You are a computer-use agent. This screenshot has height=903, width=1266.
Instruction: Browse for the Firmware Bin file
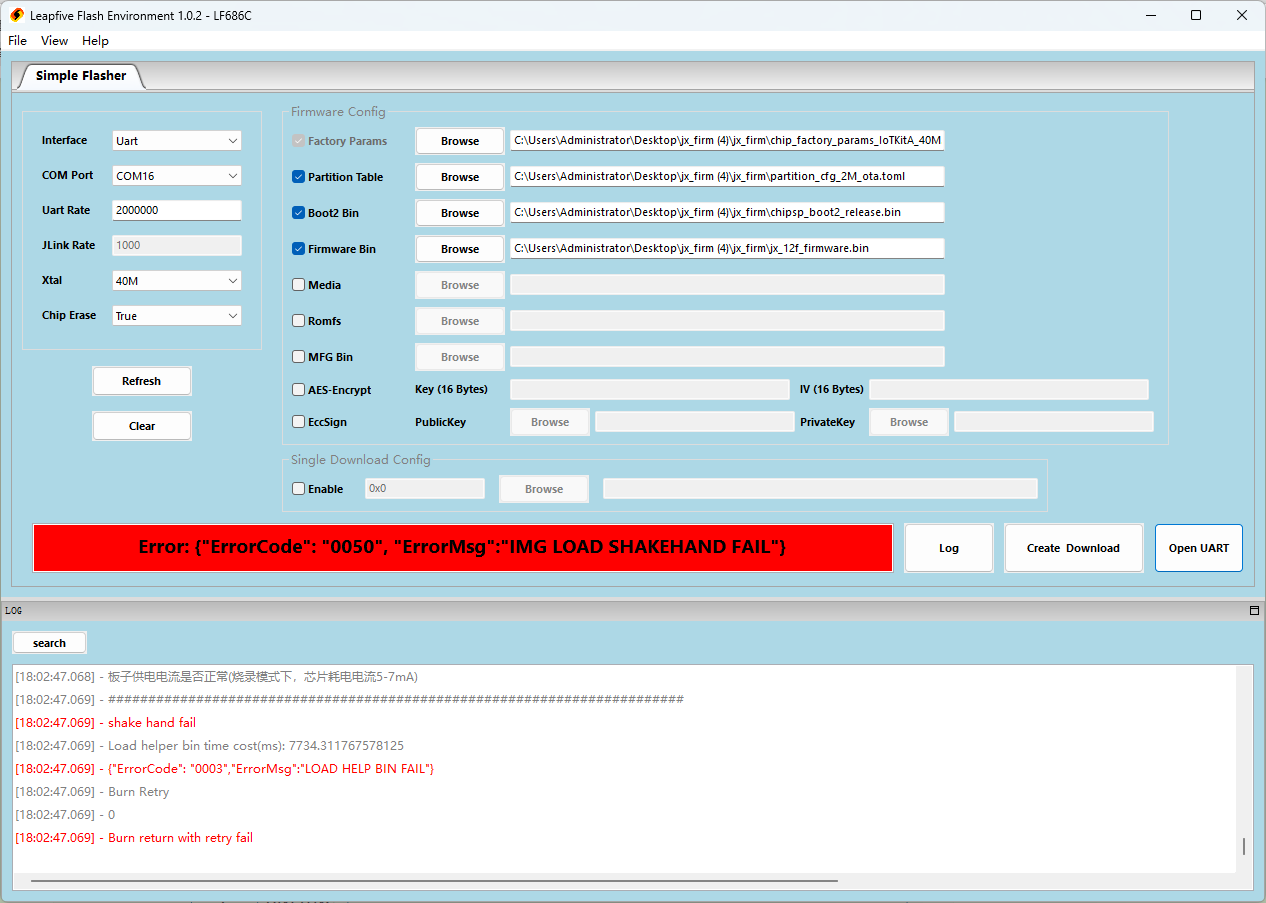pyautogui.click(x=460, y=249)
